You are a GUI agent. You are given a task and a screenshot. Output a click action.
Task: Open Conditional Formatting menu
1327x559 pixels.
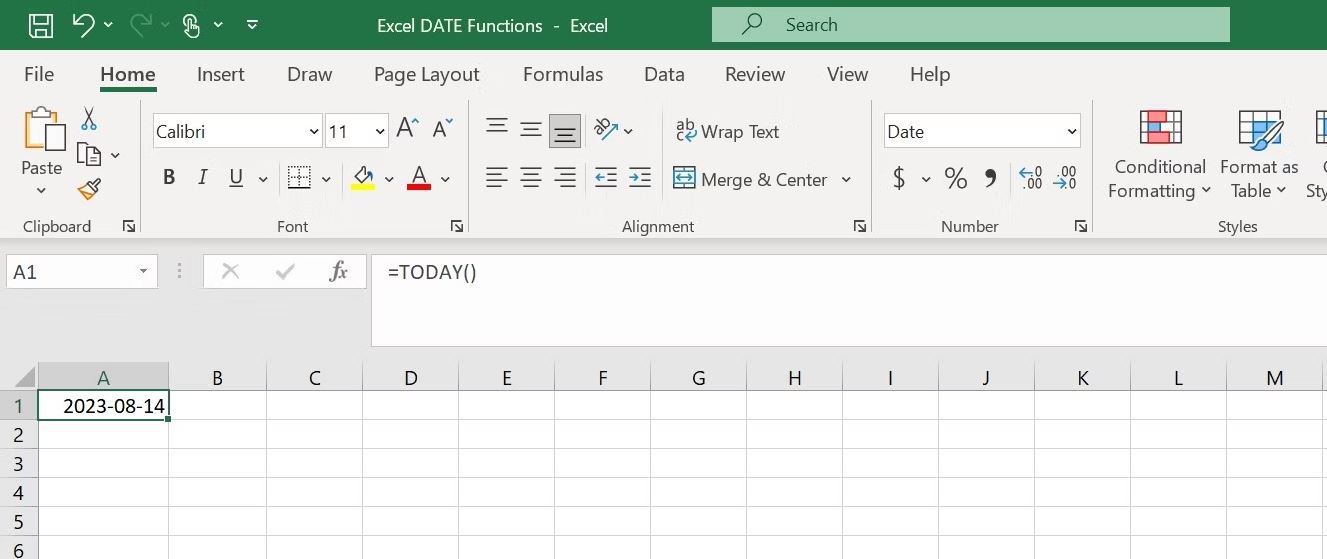point(1160,155)
